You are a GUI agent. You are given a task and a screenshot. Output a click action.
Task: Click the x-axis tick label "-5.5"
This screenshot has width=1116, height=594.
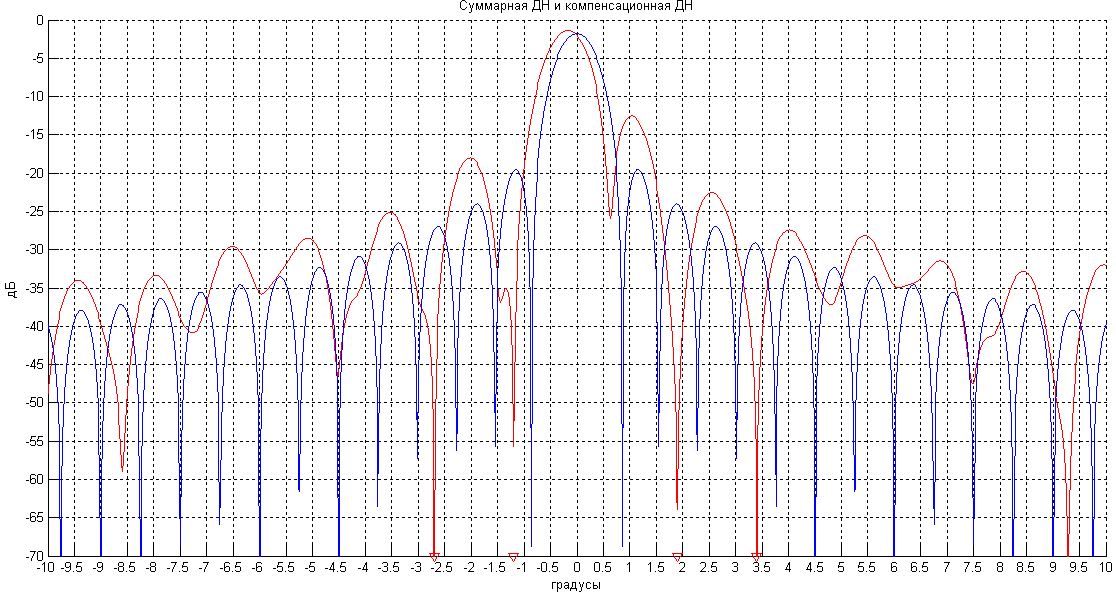coord(284,568)
